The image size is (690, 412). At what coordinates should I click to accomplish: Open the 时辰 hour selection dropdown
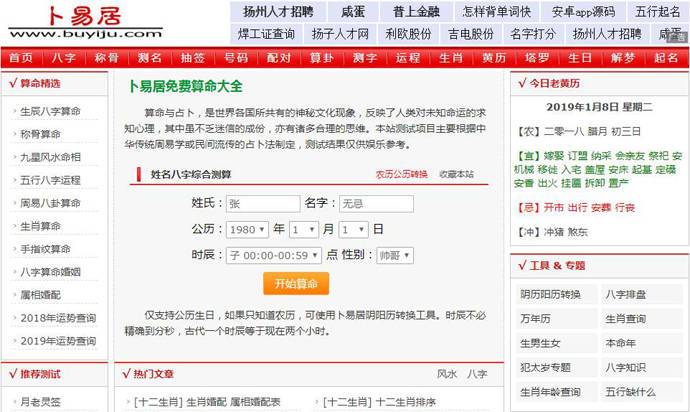pyautogui.click(x=275, y=255)
